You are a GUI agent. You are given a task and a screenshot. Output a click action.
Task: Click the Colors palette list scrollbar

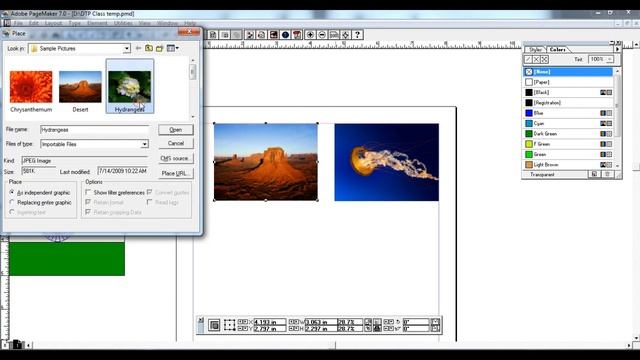pyautogui.click(x=617, y=118)
